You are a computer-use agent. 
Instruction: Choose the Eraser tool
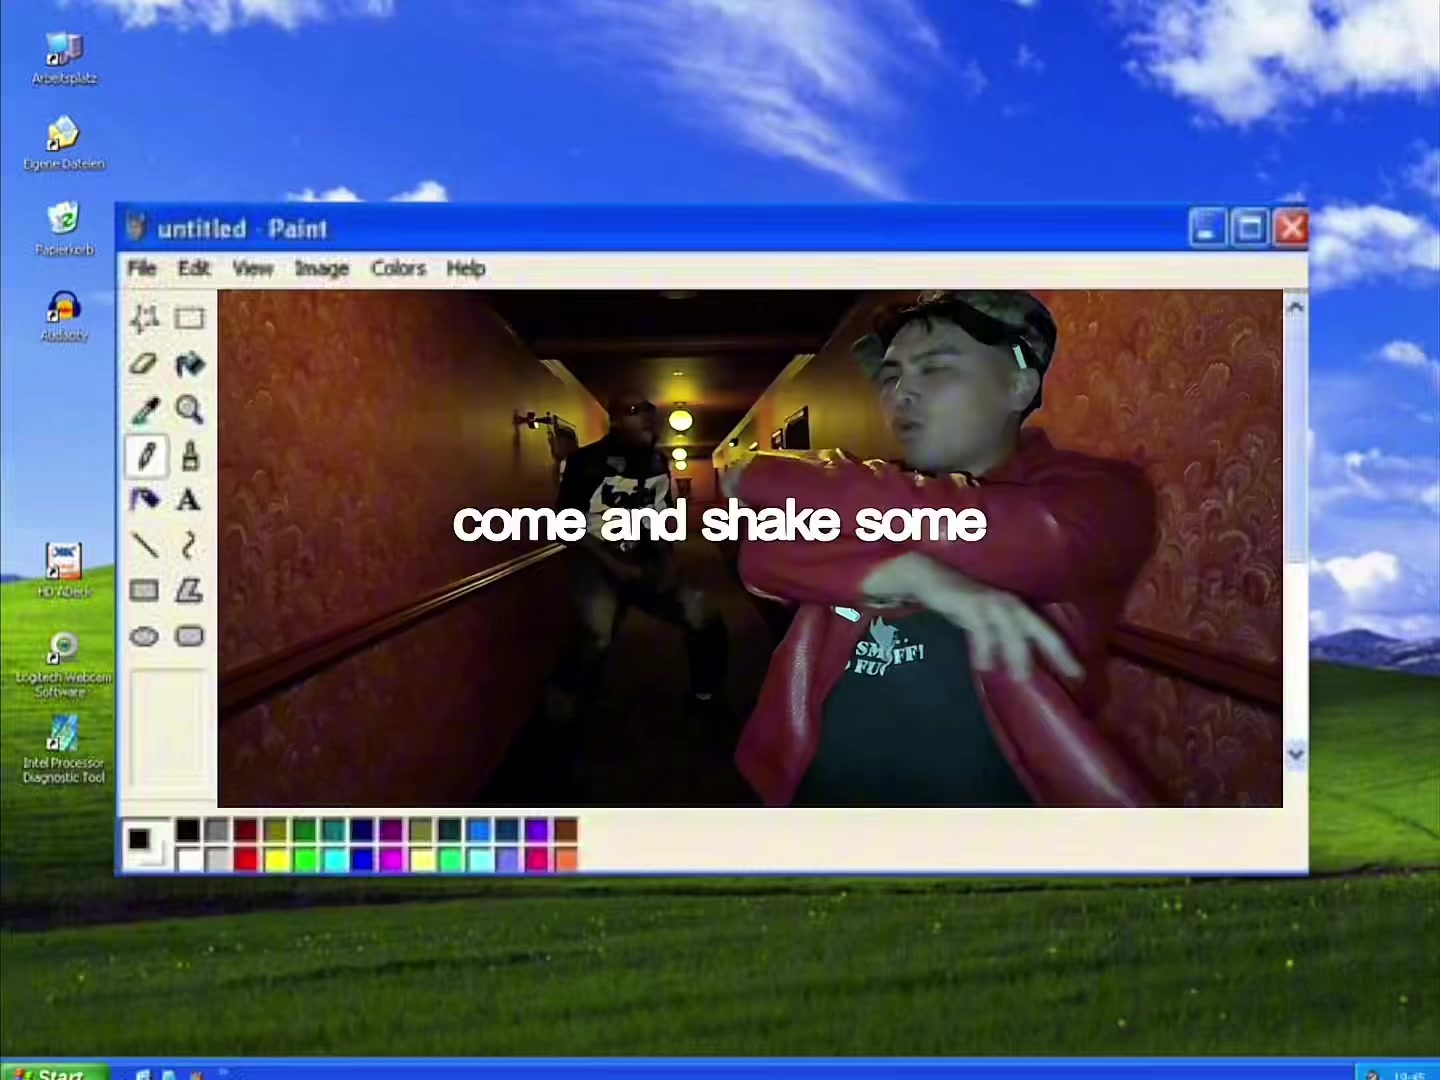[145, 364]
